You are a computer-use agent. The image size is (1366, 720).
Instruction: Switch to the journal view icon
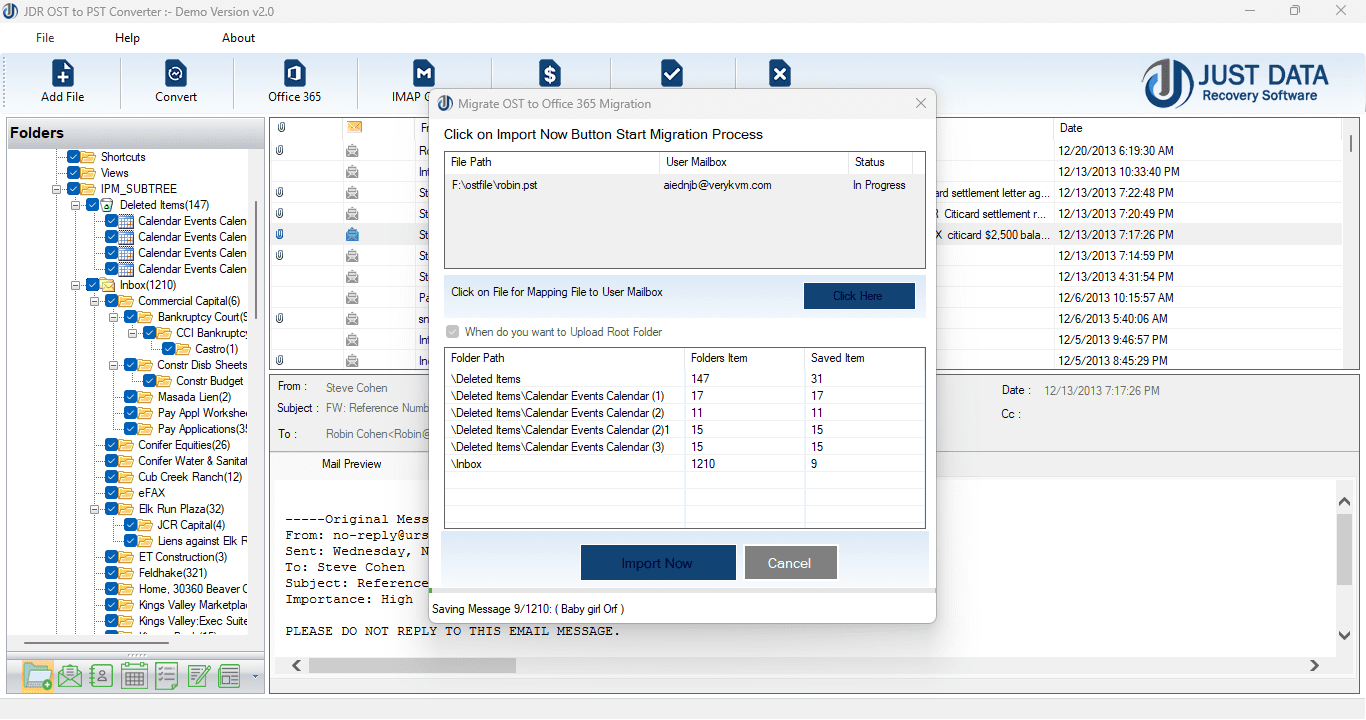pyautogui.click(x=230, y=676)
